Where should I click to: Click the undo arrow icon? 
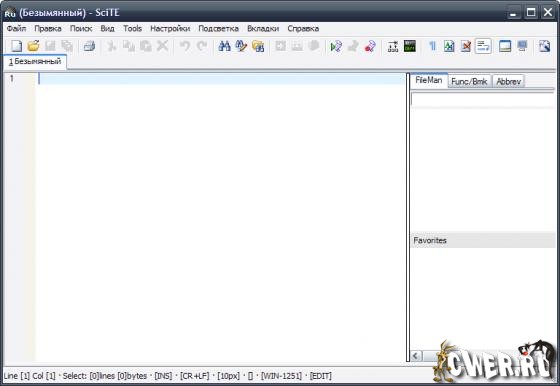[185, 46]
